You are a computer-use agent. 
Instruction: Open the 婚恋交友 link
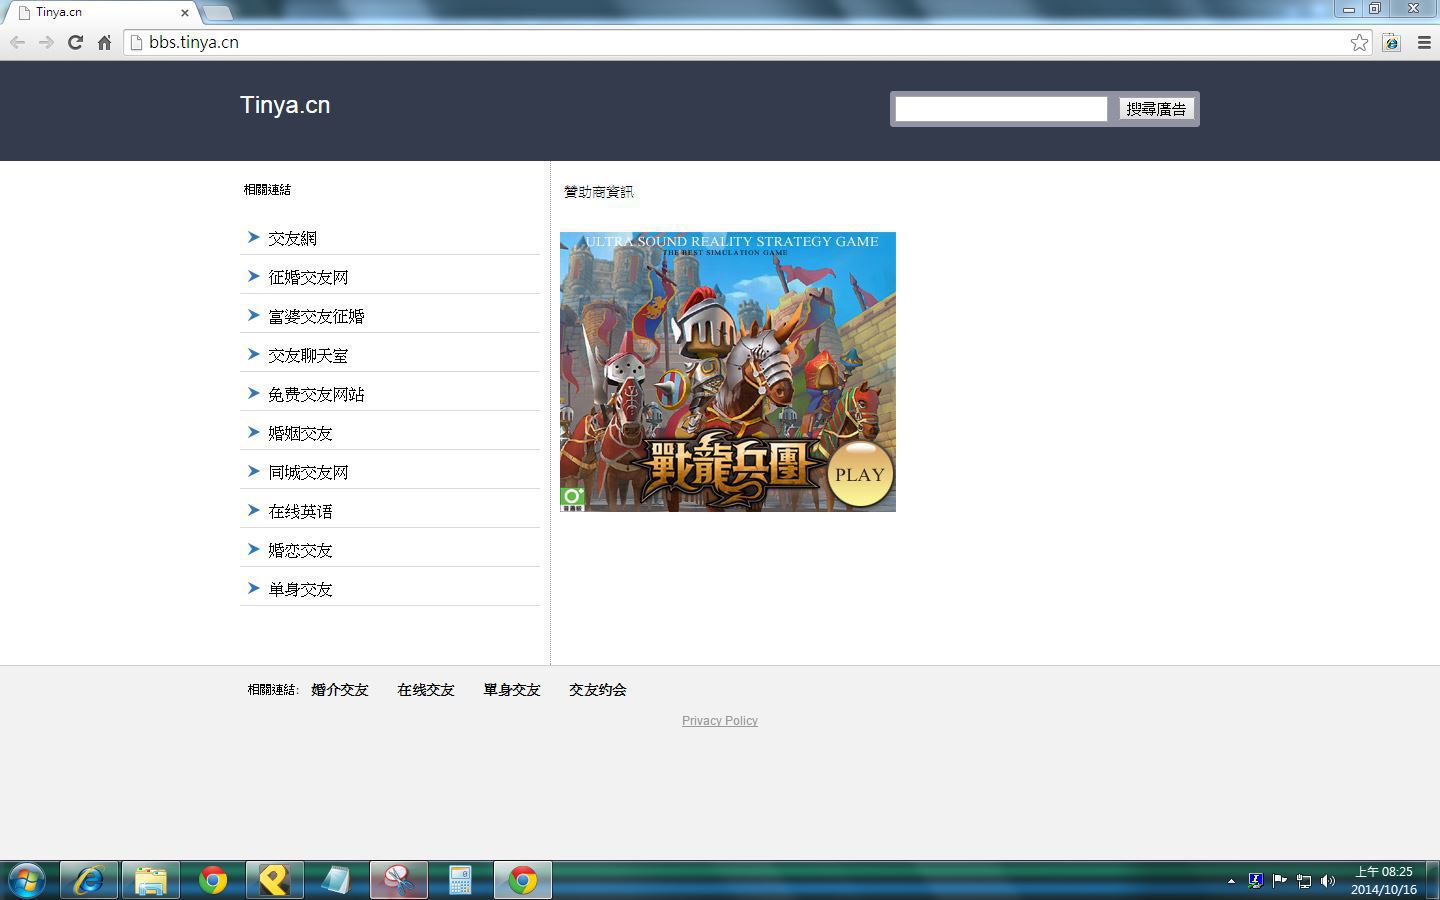300,550
